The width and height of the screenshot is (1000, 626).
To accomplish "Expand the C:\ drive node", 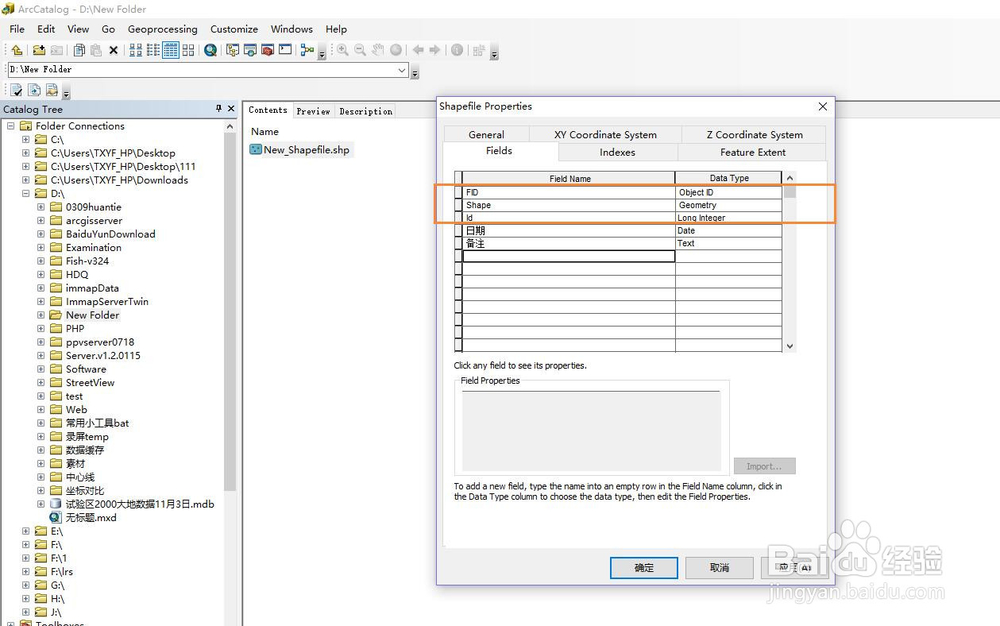I will (26, 140).
